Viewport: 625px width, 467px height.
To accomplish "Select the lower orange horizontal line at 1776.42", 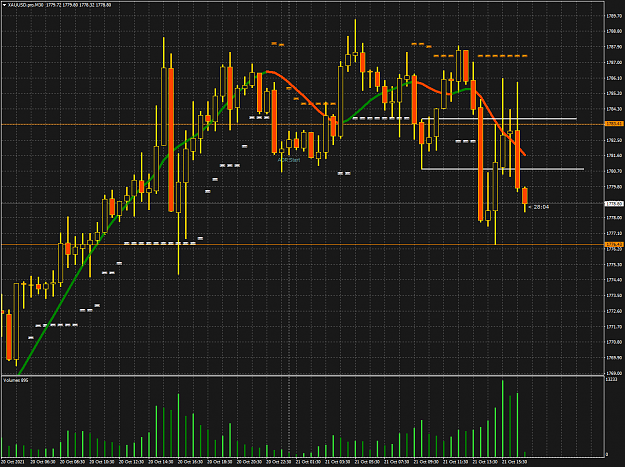I will coord(303,245).
